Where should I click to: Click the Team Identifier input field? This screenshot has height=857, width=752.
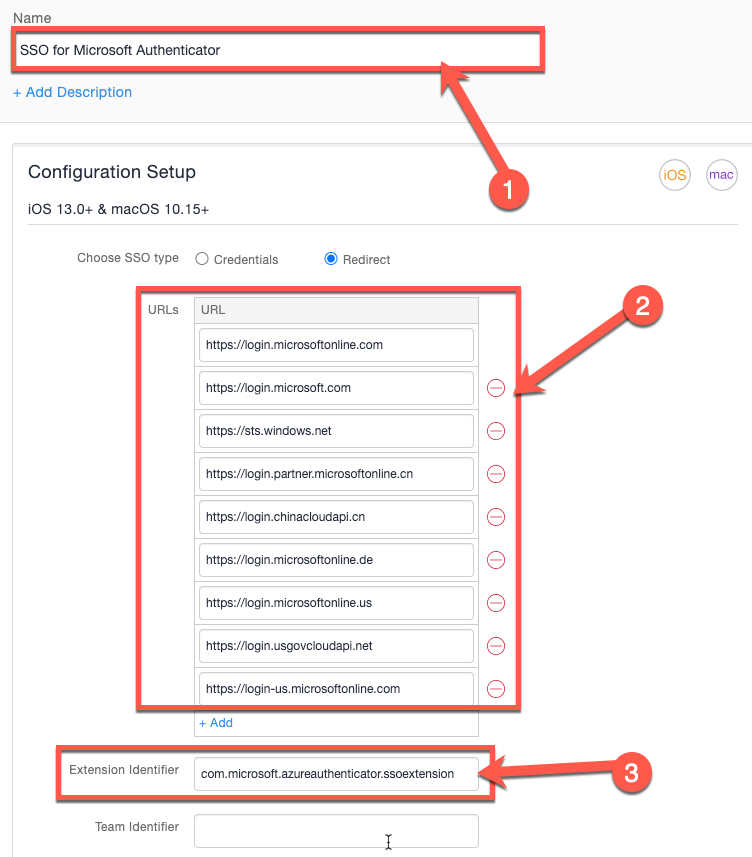(x=337, y=830)
